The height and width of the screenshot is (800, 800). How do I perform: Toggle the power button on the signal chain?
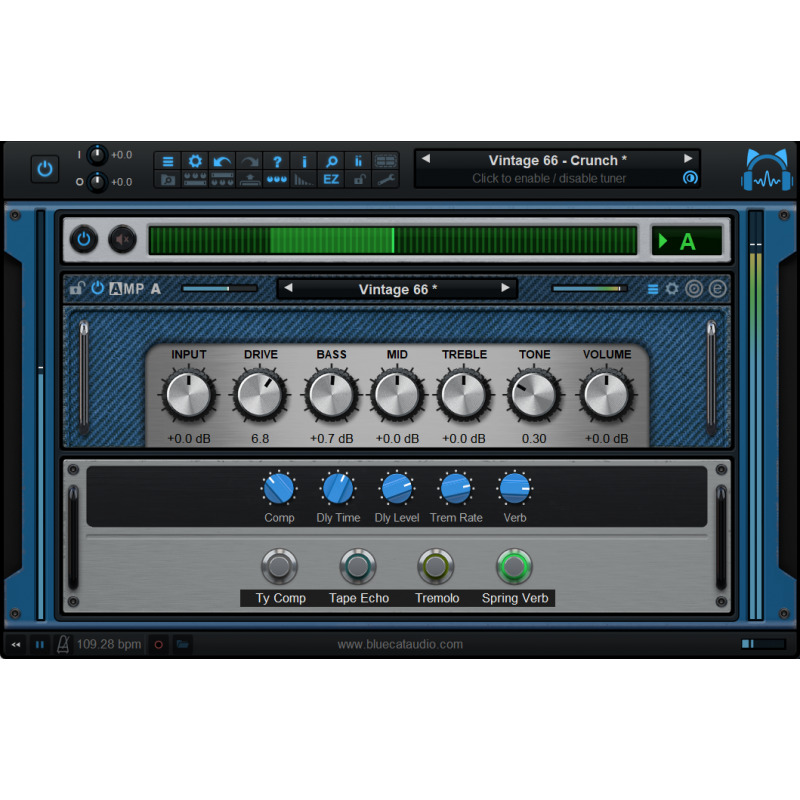83,240
